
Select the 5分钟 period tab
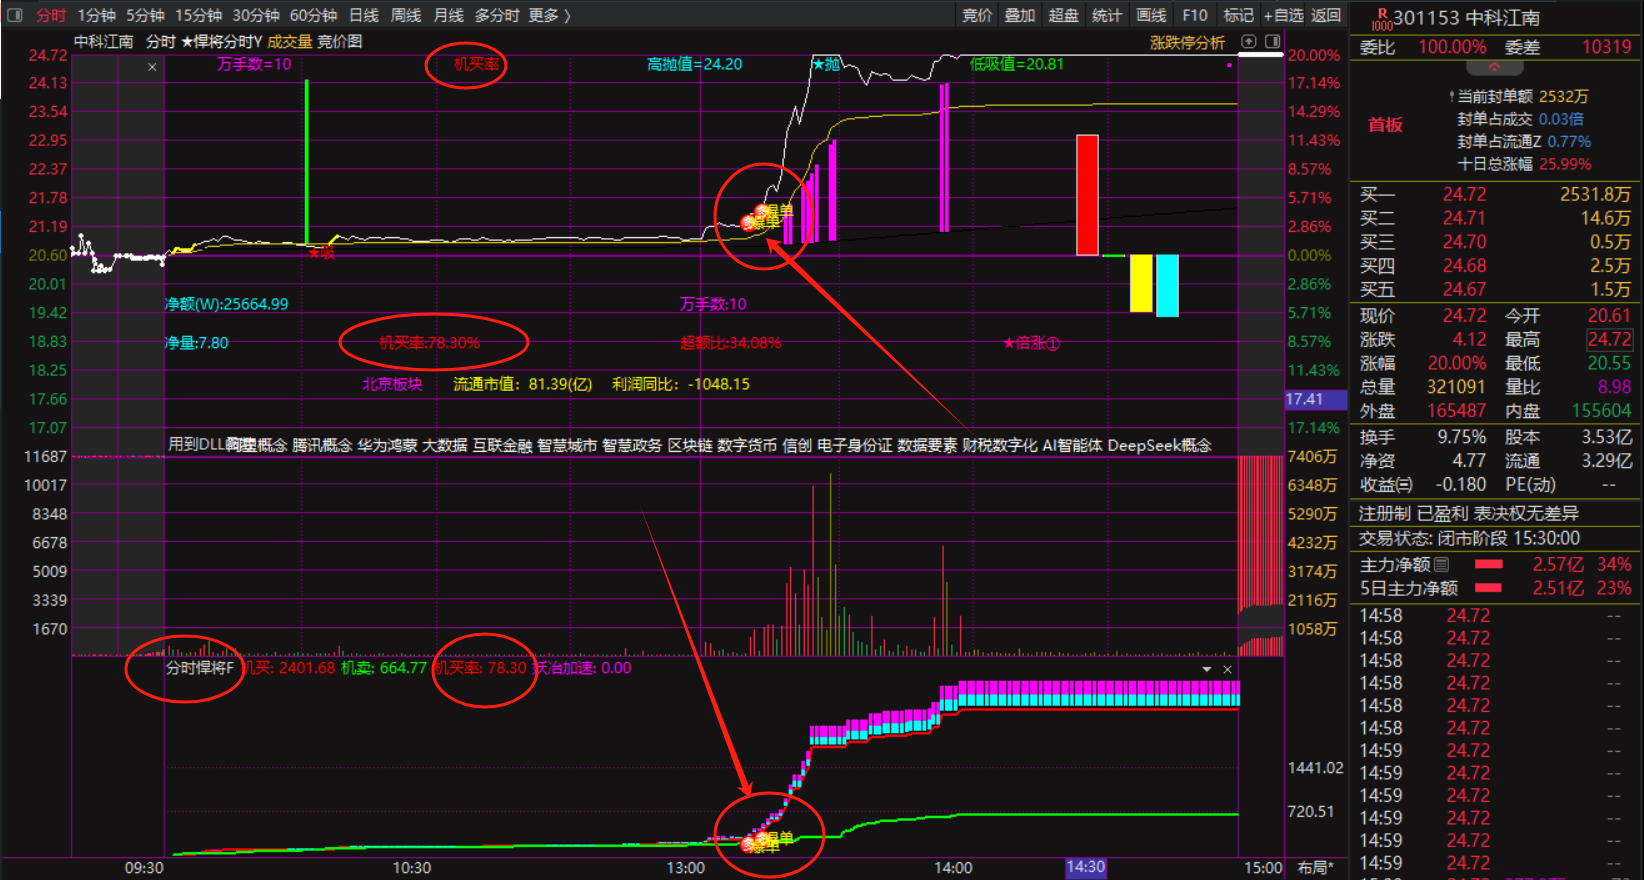click(x=145, y=15)
